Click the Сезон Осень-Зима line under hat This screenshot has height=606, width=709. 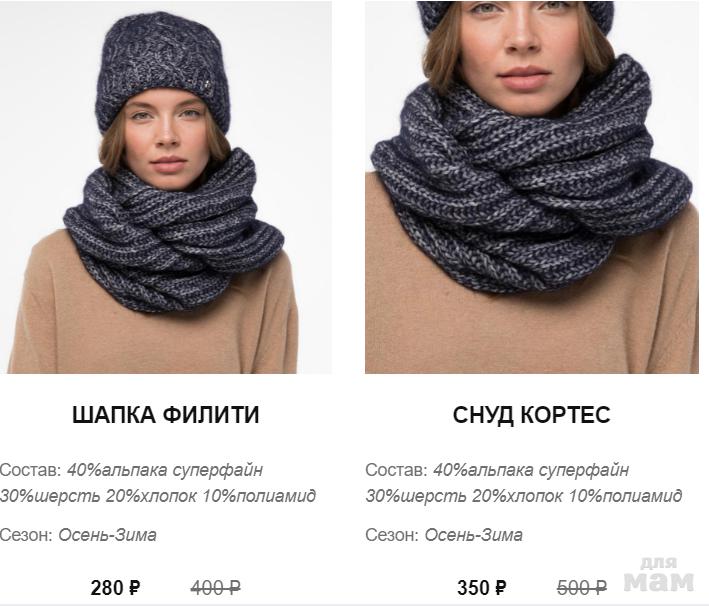[78, 535]
